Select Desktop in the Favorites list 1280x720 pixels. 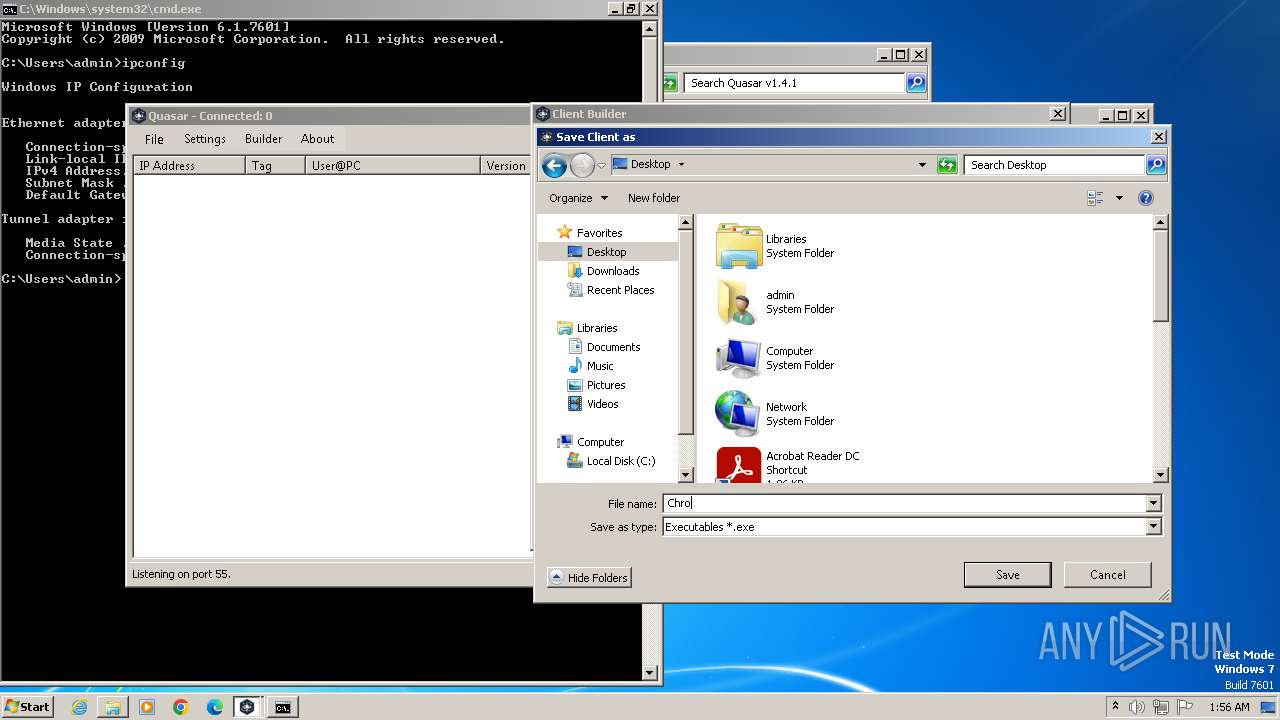pos(607,252)
